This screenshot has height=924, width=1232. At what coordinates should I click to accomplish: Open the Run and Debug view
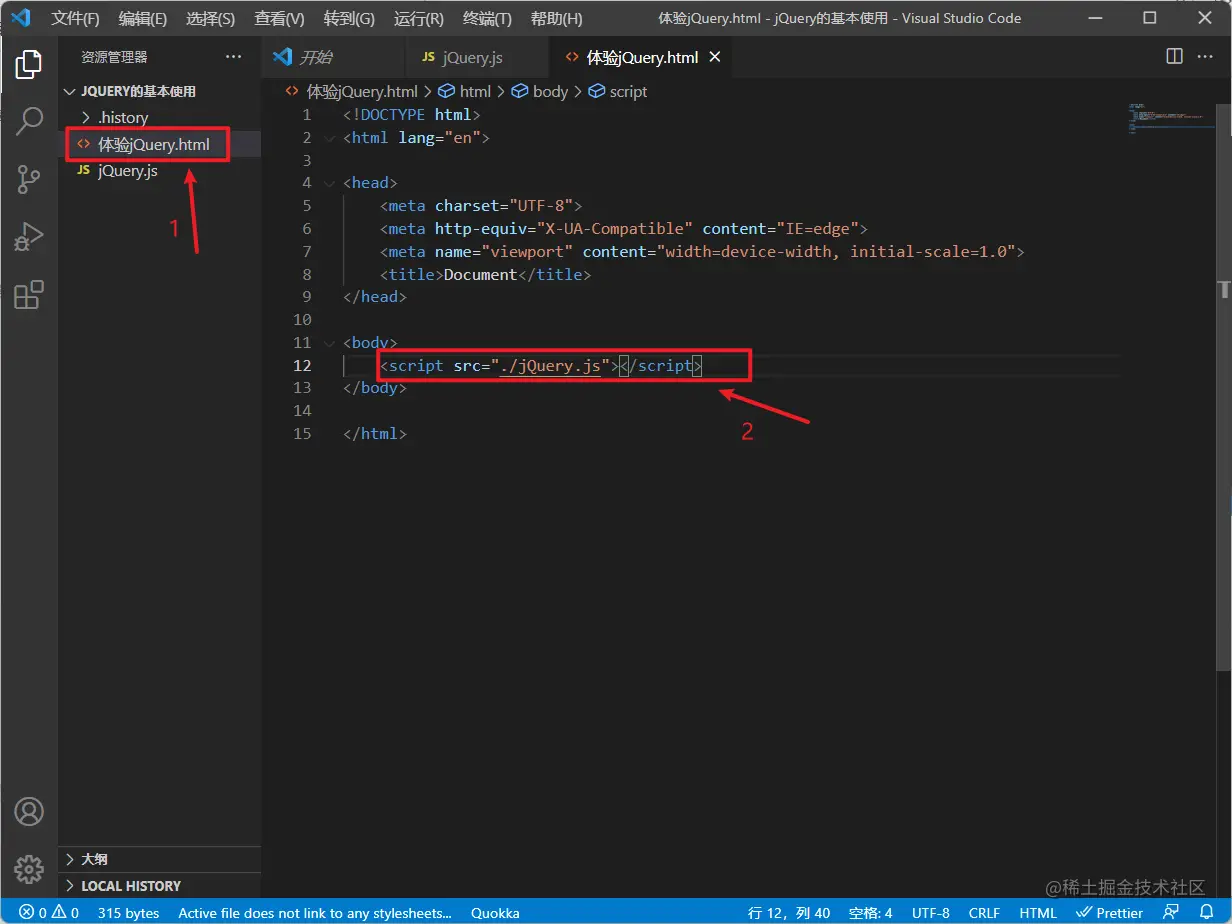coord(29,237)
